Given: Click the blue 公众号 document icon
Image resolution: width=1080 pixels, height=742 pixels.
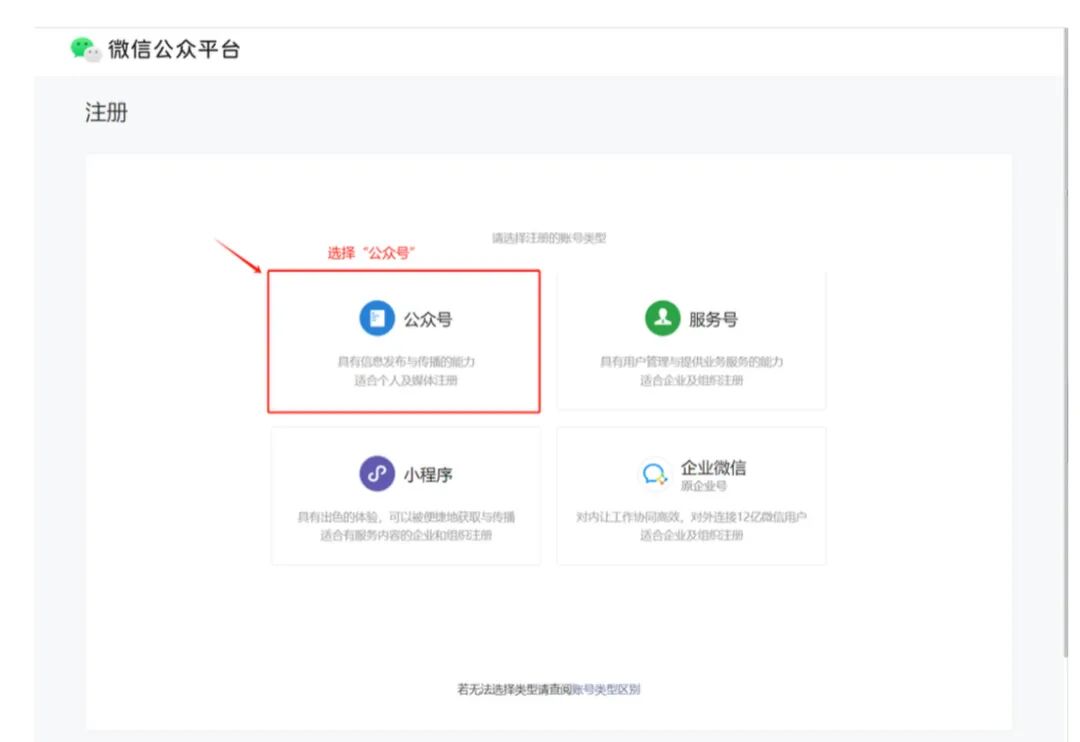Looking at the screenshot, I should (377, 318).
